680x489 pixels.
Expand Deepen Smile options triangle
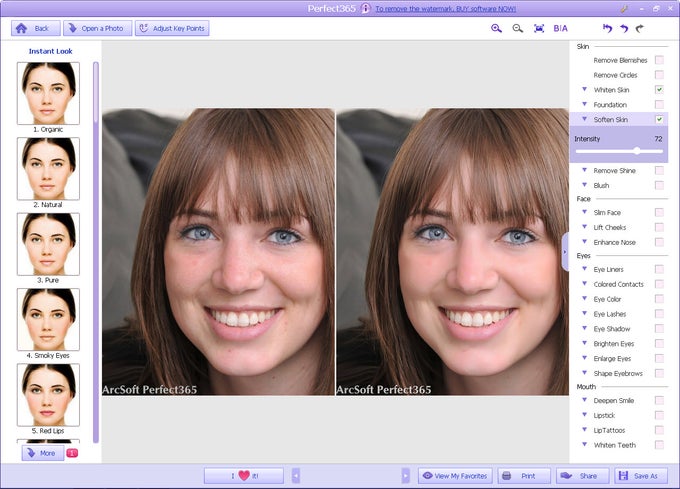[x=584, y=400]
